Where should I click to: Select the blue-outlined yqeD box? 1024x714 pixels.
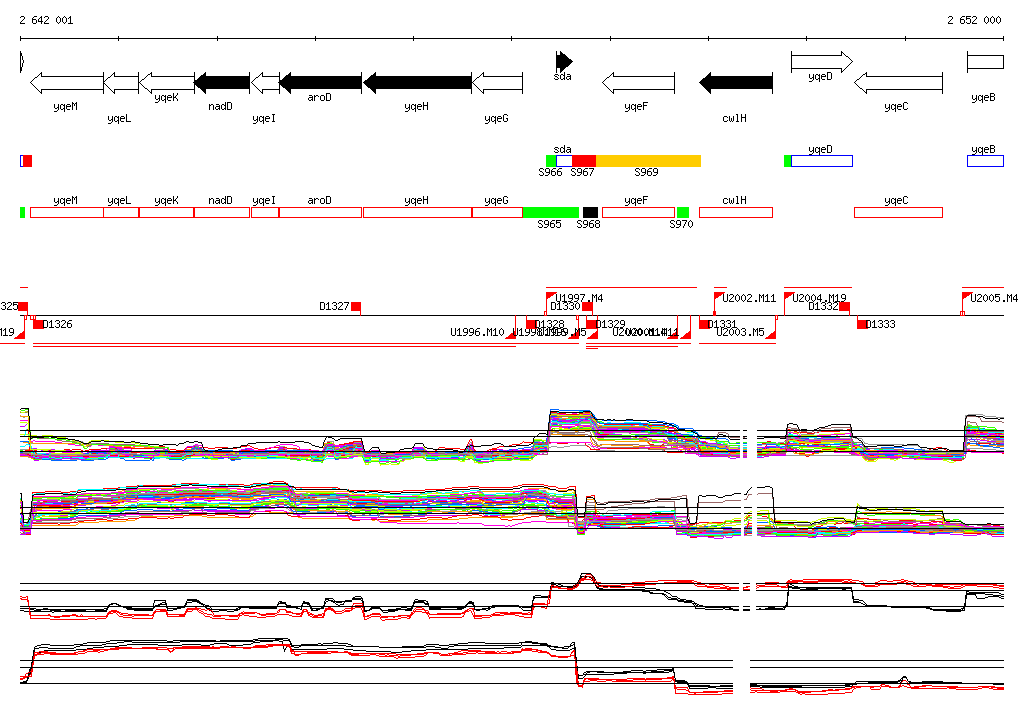[x=822, y=161]
